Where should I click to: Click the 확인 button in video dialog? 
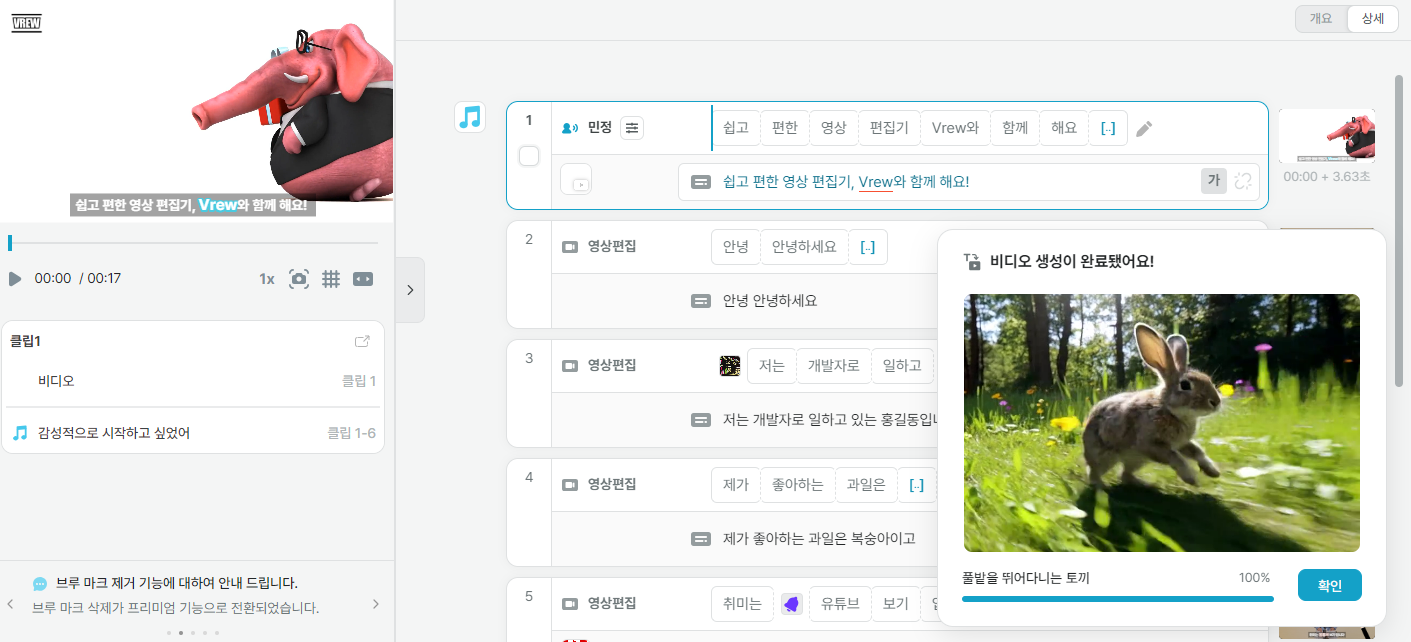tap(1330, 585)
